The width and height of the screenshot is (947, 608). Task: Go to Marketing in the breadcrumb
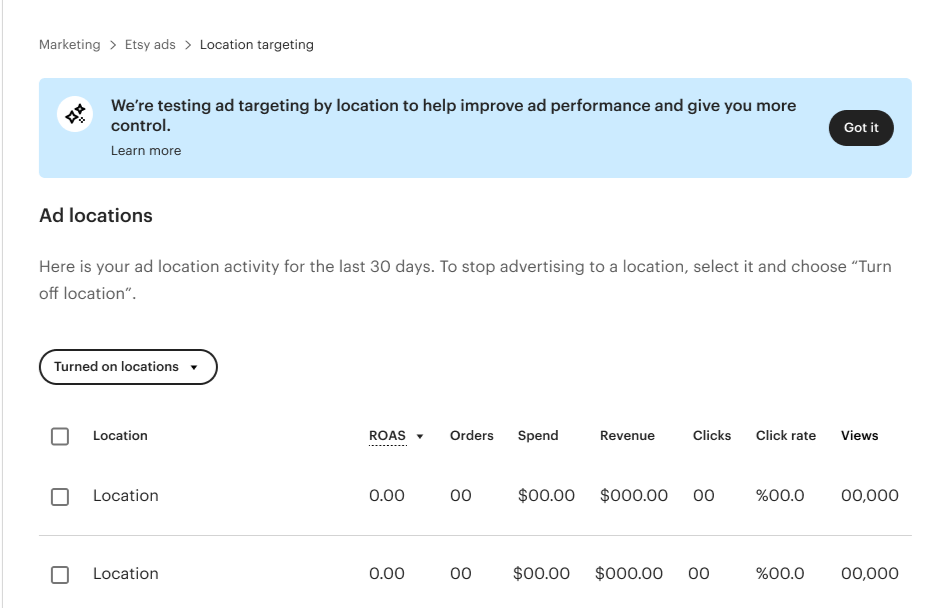click(70, 45)
